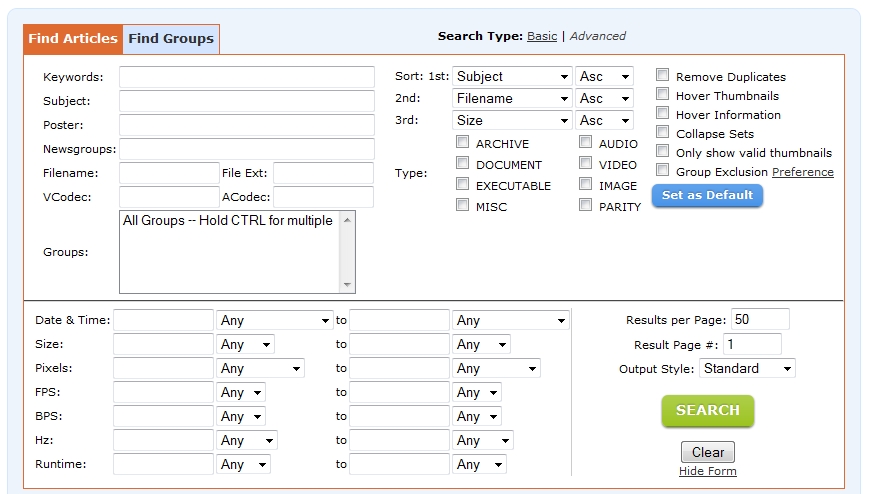The height and width of the screenshot is (494, 869).
Task: Enable Collapse Sets checkbox
Action: pyautogui.click(x=662, y=132)
